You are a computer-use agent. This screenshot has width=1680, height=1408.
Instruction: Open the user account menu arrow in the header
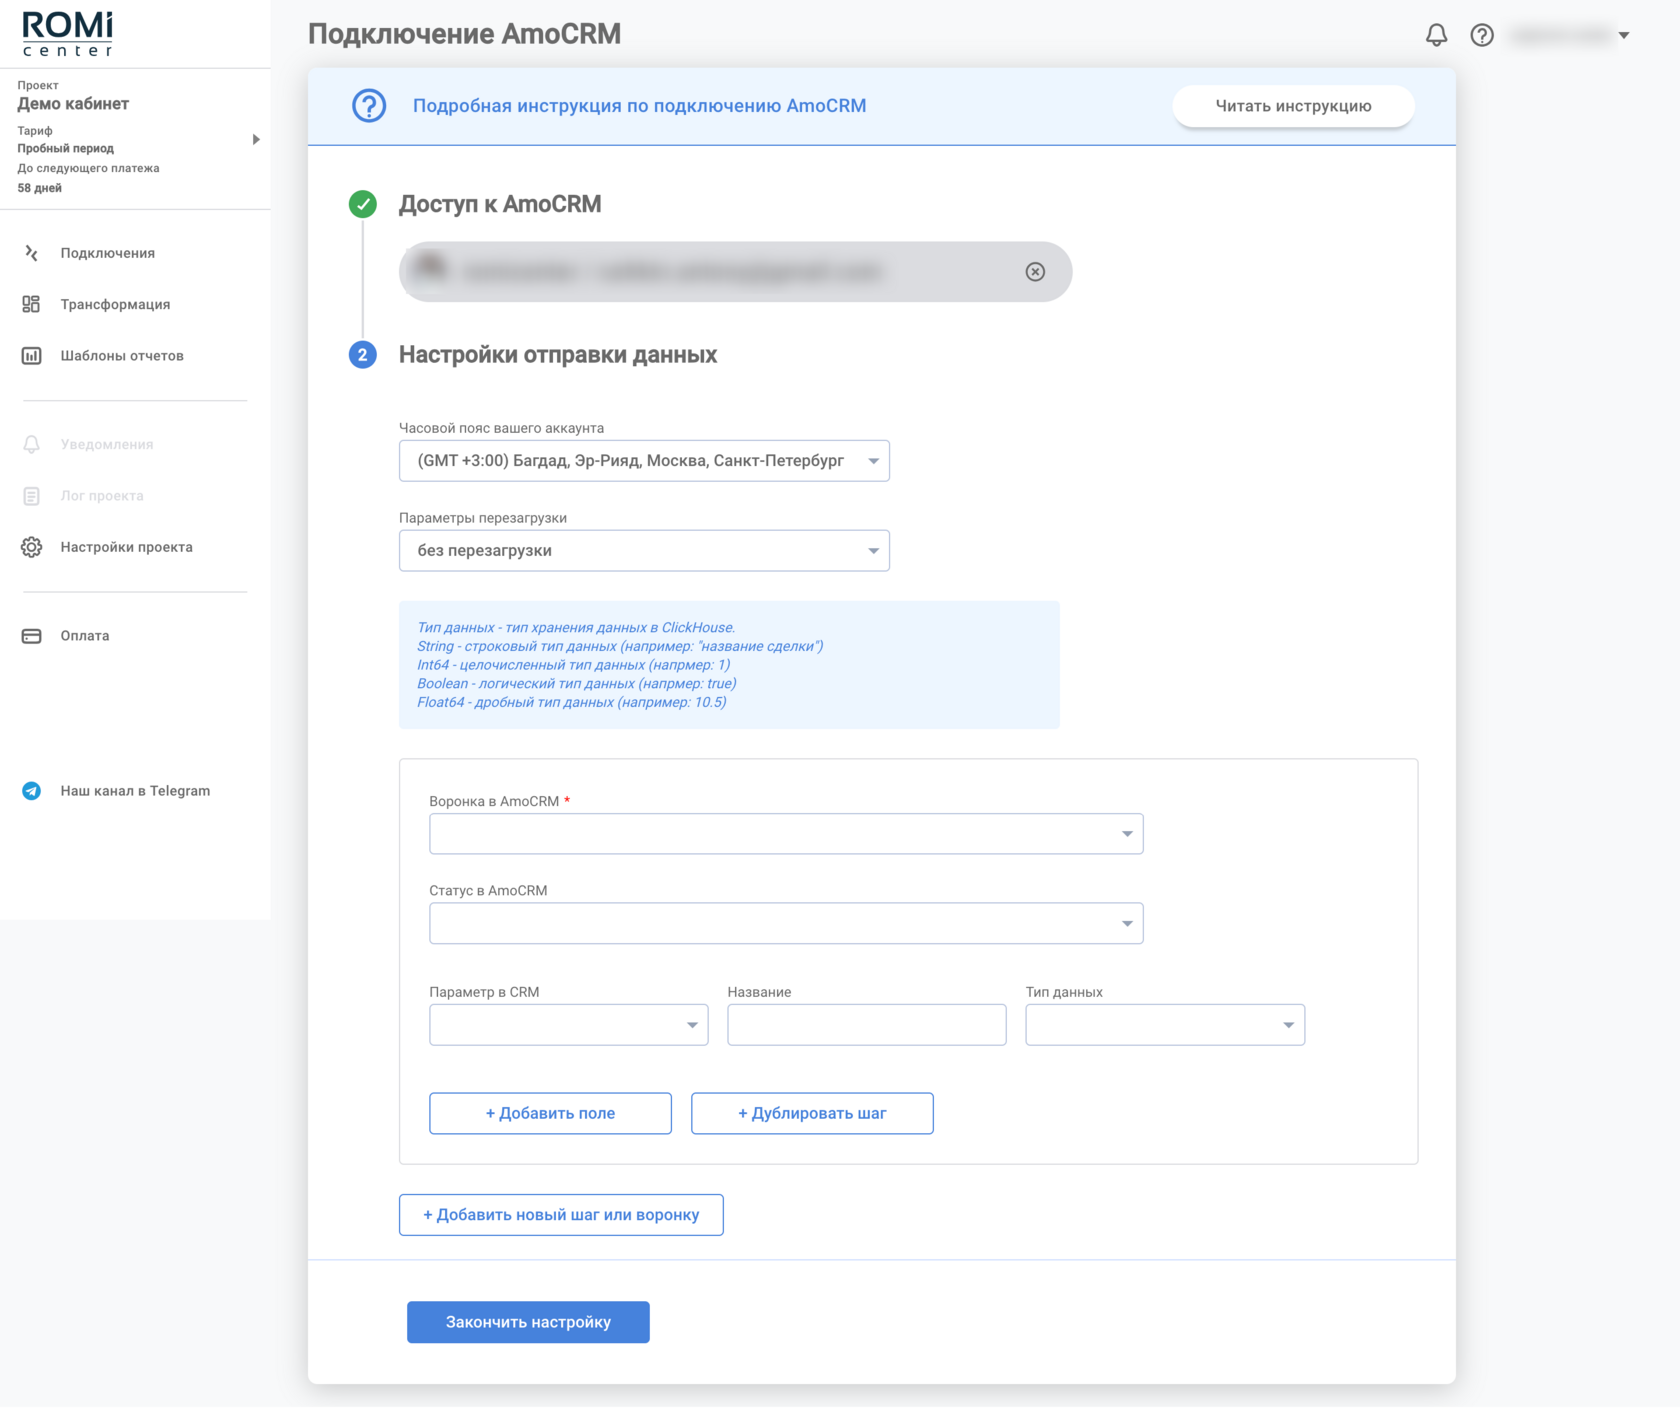tap(1624, 36)
